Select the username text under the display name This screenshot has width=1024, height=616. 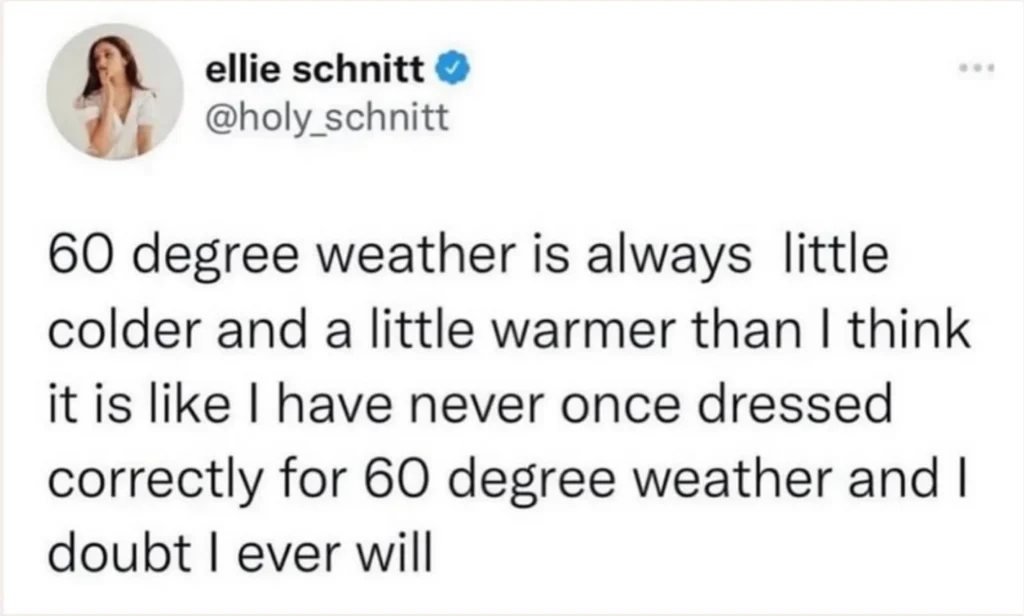328,117
